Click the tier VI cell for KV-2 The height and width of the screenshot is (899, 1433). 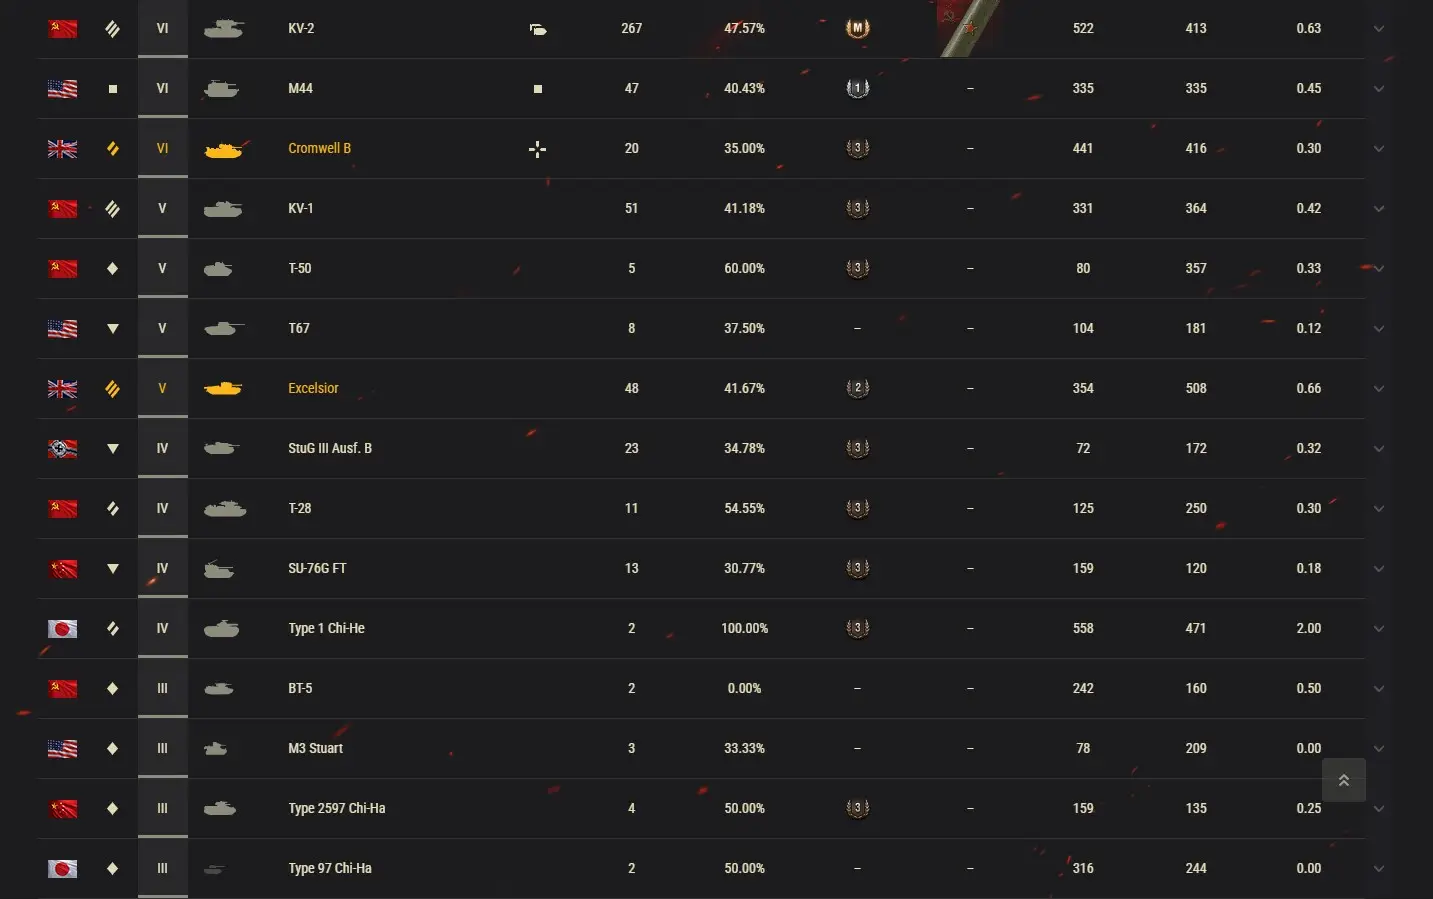(x=162, y=29)
